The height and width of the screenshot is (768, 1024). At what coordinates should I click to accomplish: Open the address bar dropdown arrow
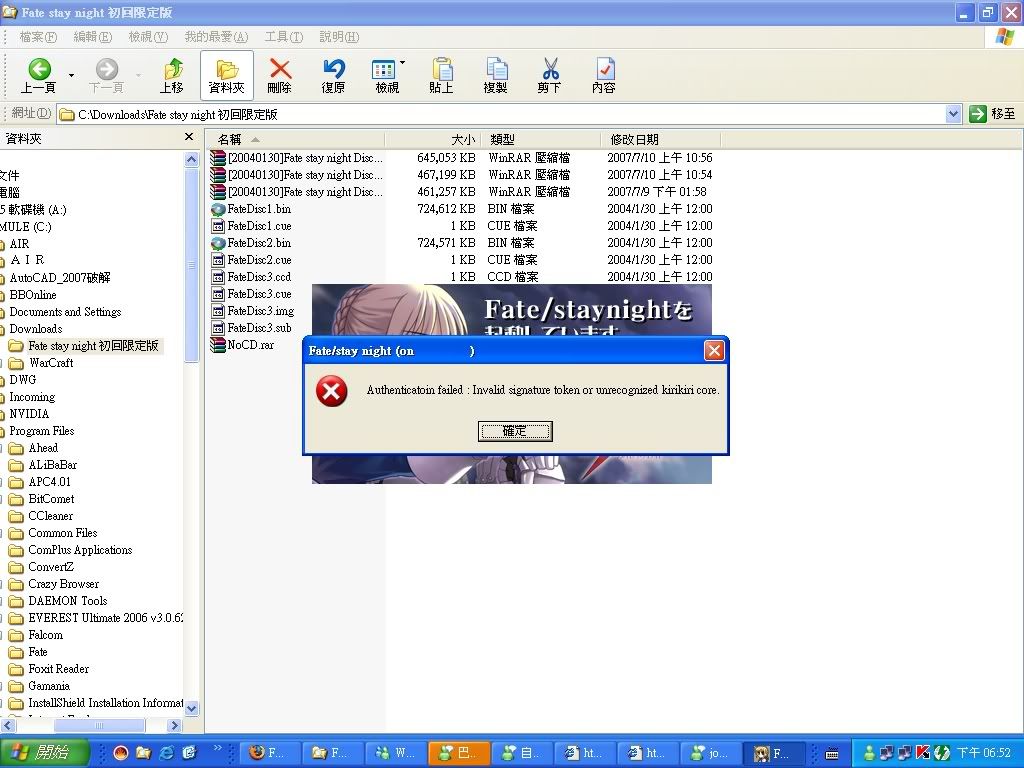[953, 114]
